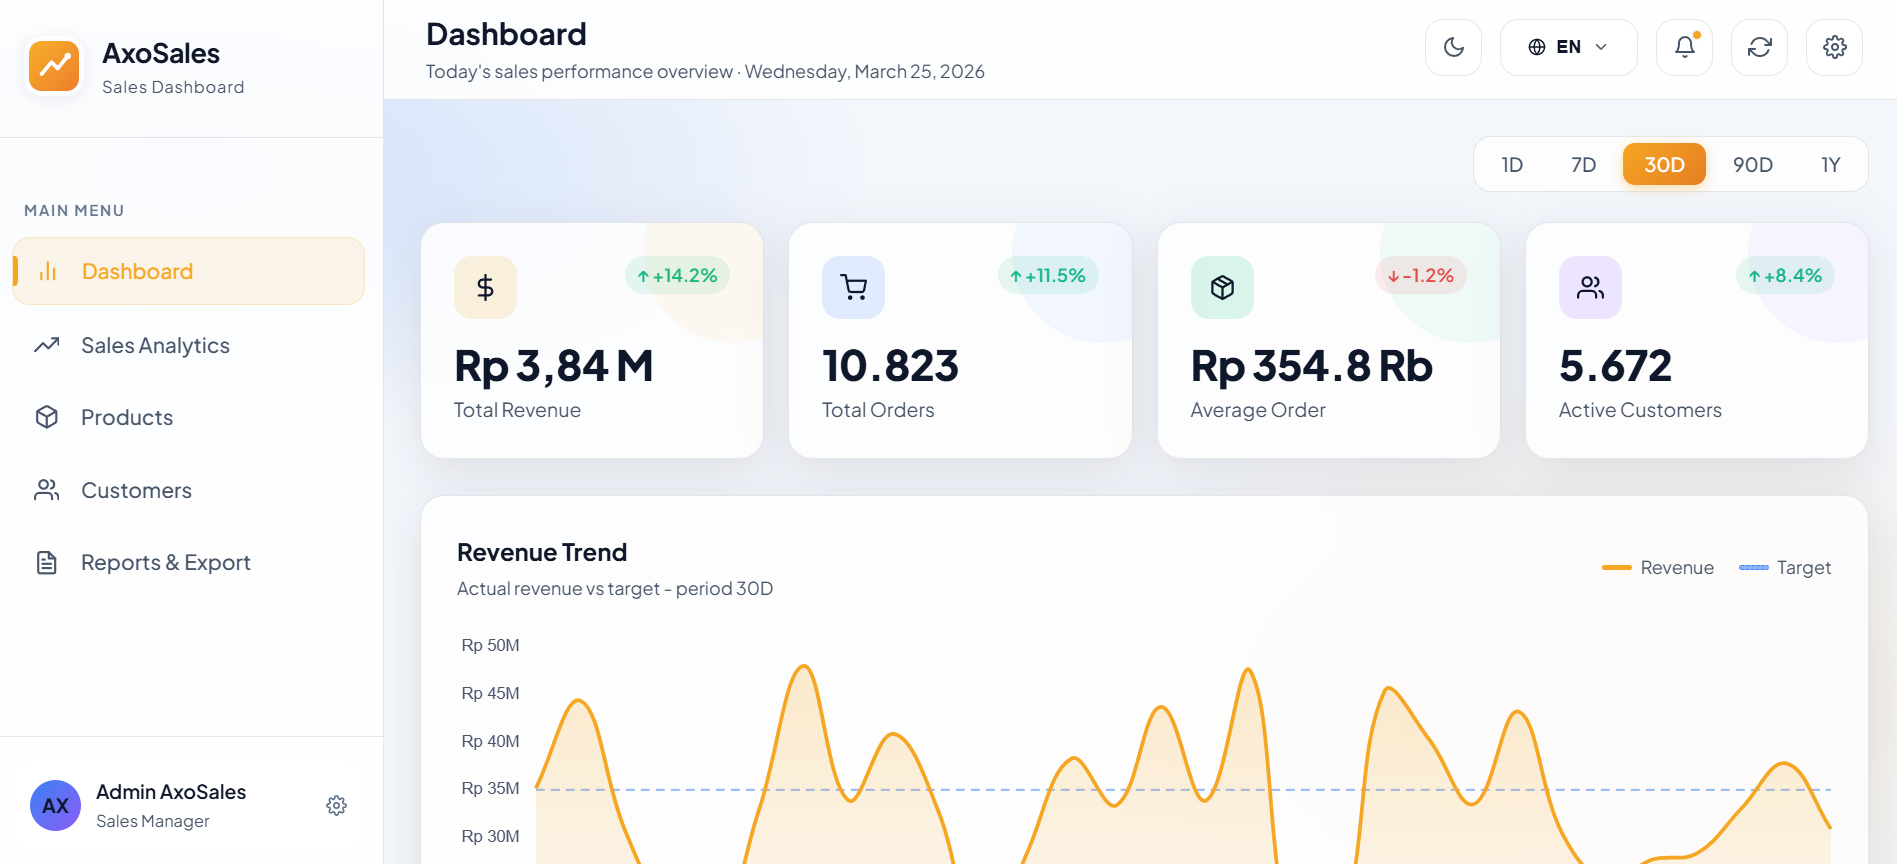Switch to the 90D time range
Viewport: 1897px width, 864px height.
point(1752,164)
